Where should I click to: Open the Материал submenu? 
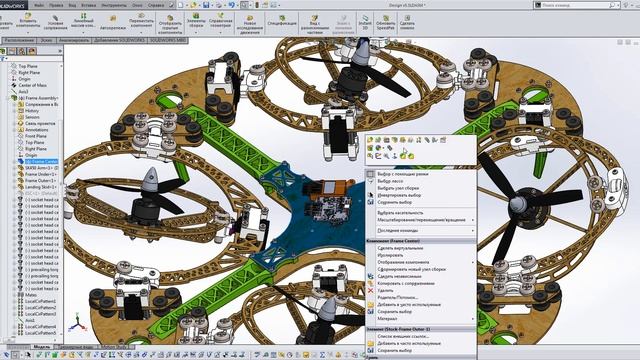(x=420, y=318)
